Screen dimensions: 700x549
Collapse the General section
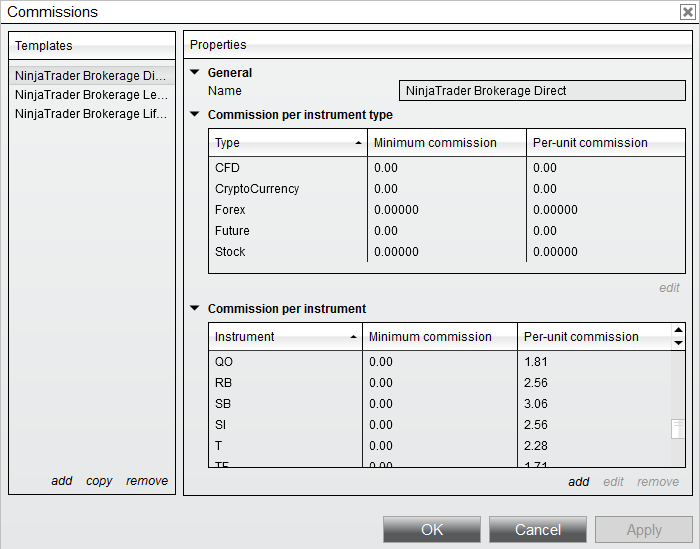[195, 72]
